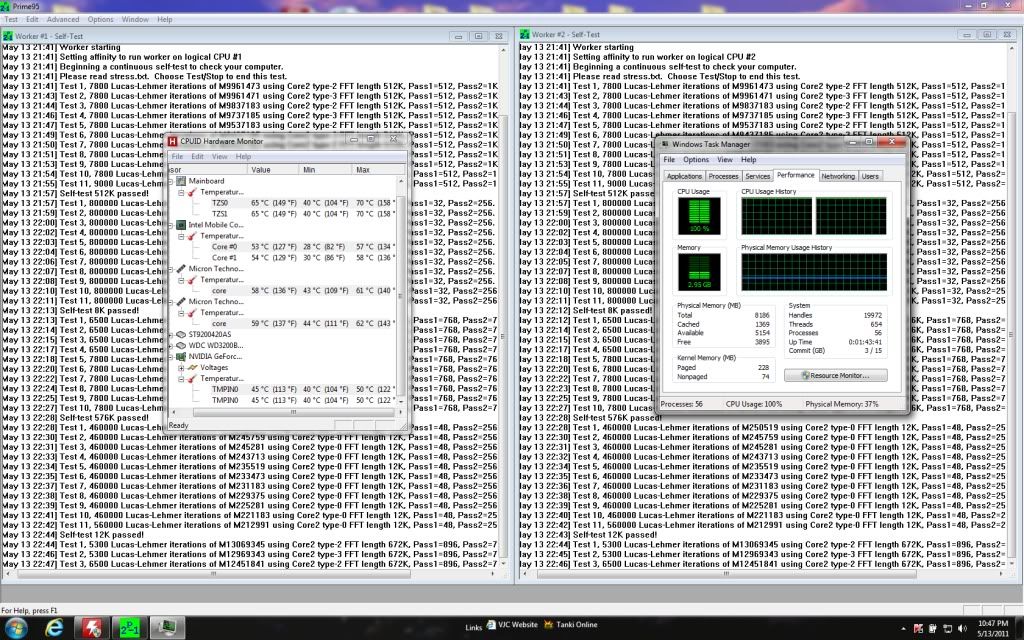The height and width of the screenshot is (640, 1024).
Task: Open Prime95 Window menu
Action: [135, 20]
